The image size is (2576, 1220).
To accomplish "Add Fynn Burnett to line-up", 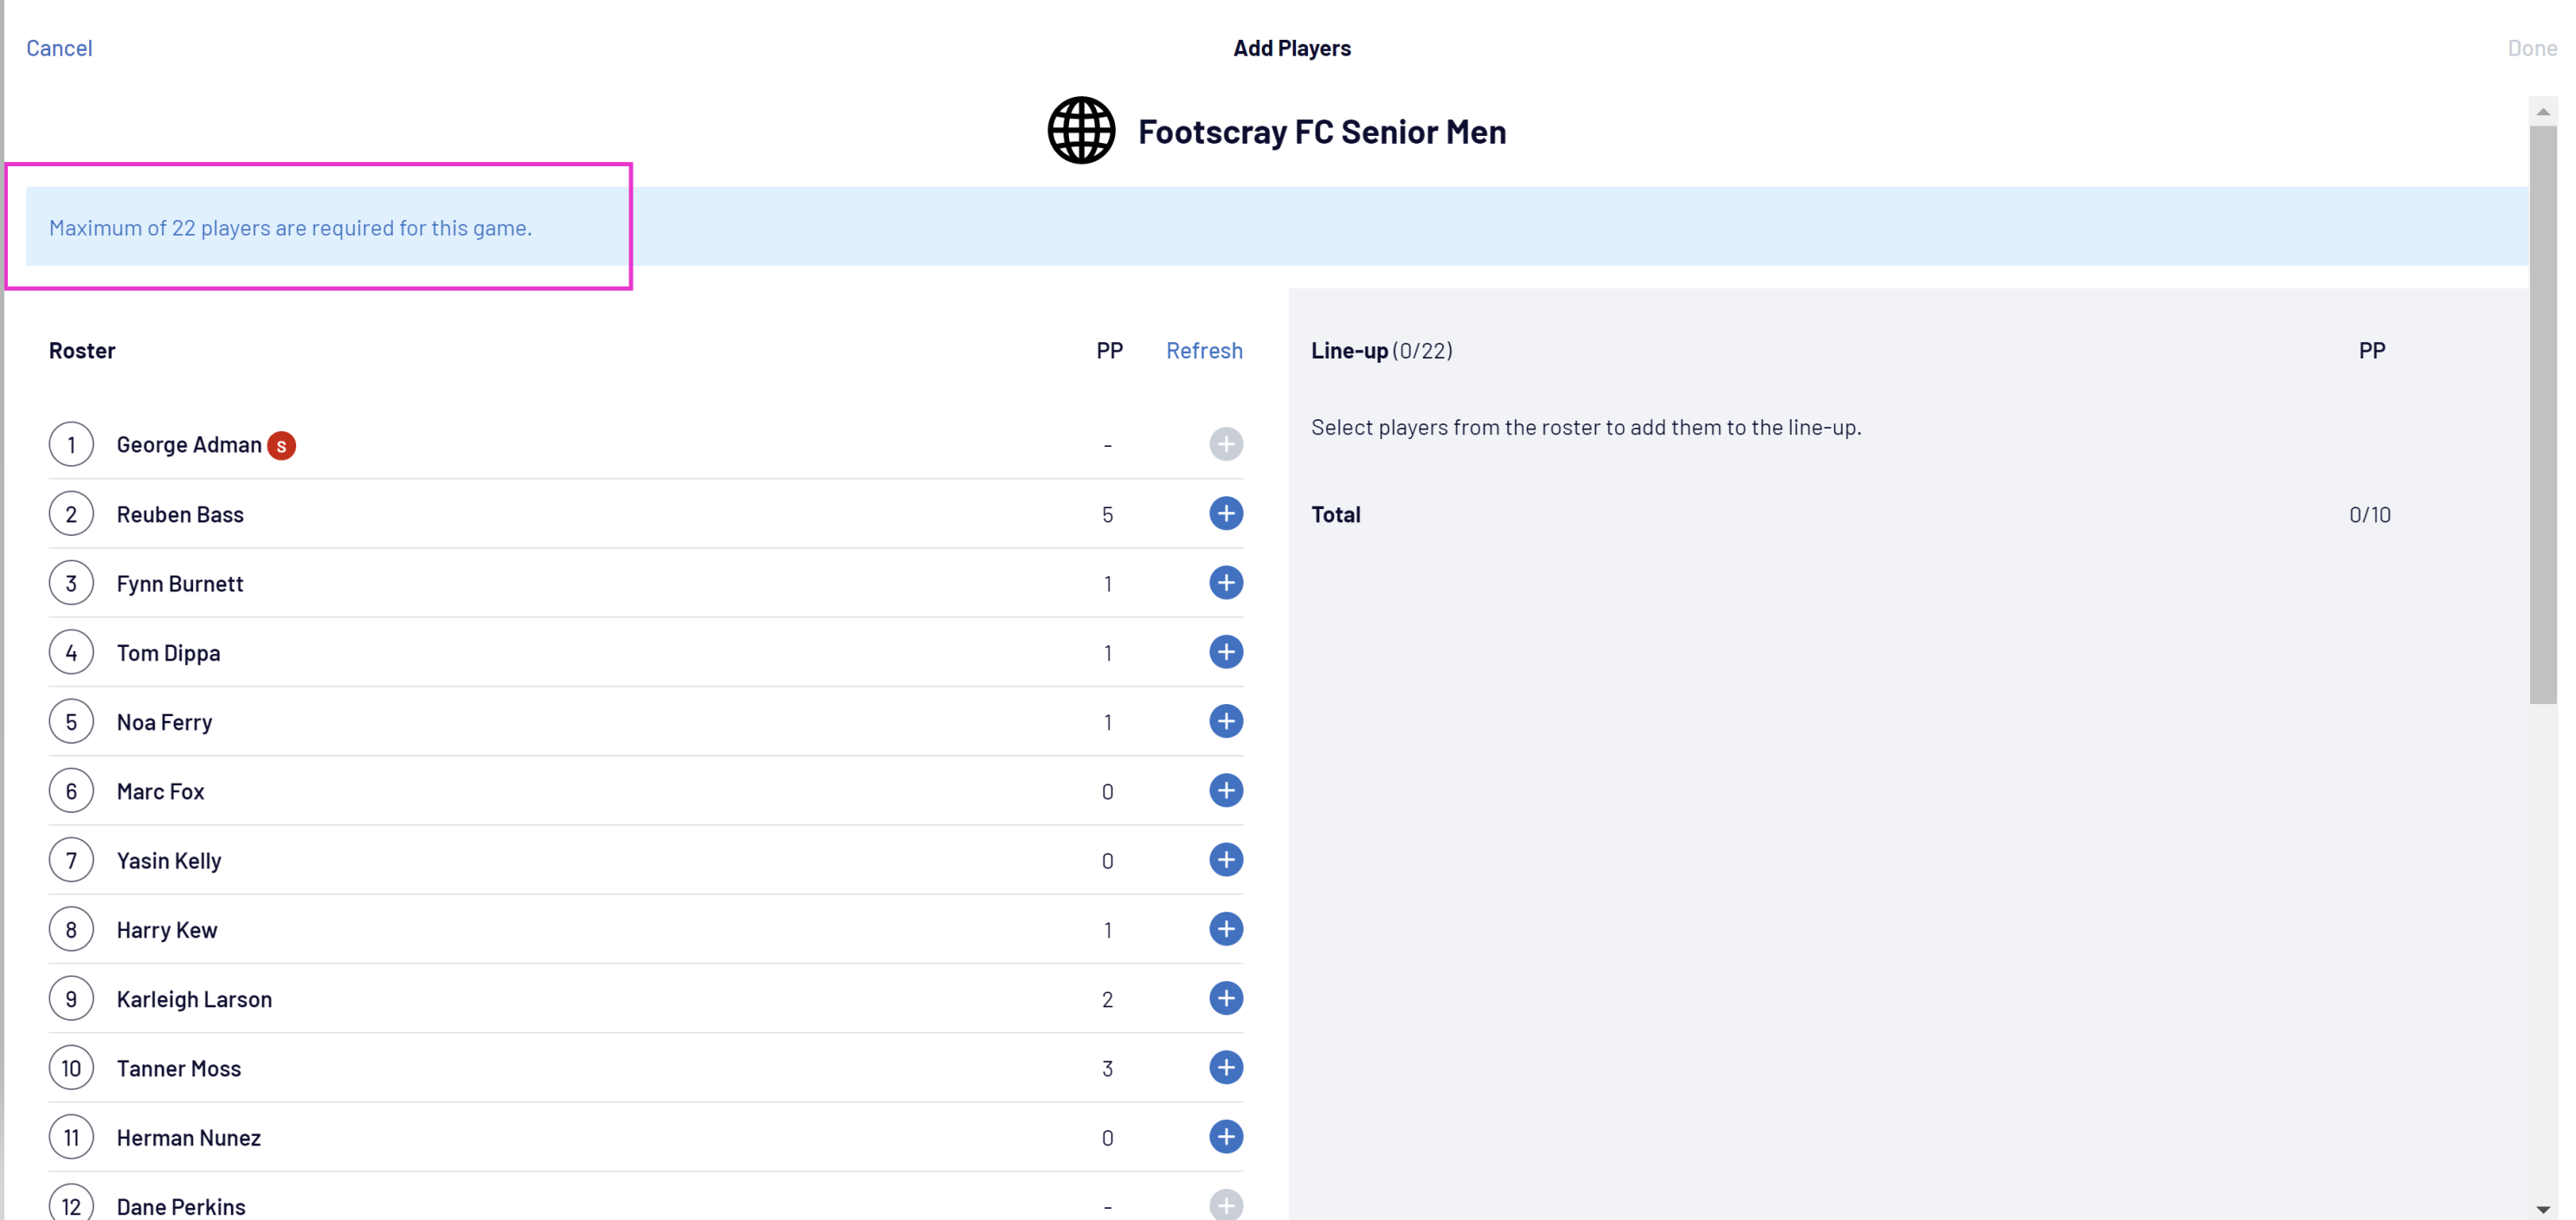I will click(x=1225, y=583).
